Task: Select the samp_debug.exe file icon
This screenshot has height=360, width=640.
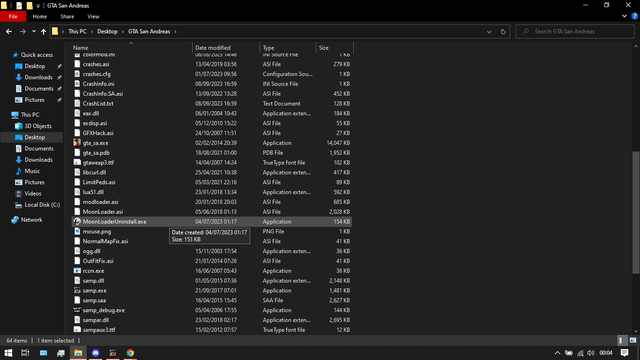Action: (77, 310)
